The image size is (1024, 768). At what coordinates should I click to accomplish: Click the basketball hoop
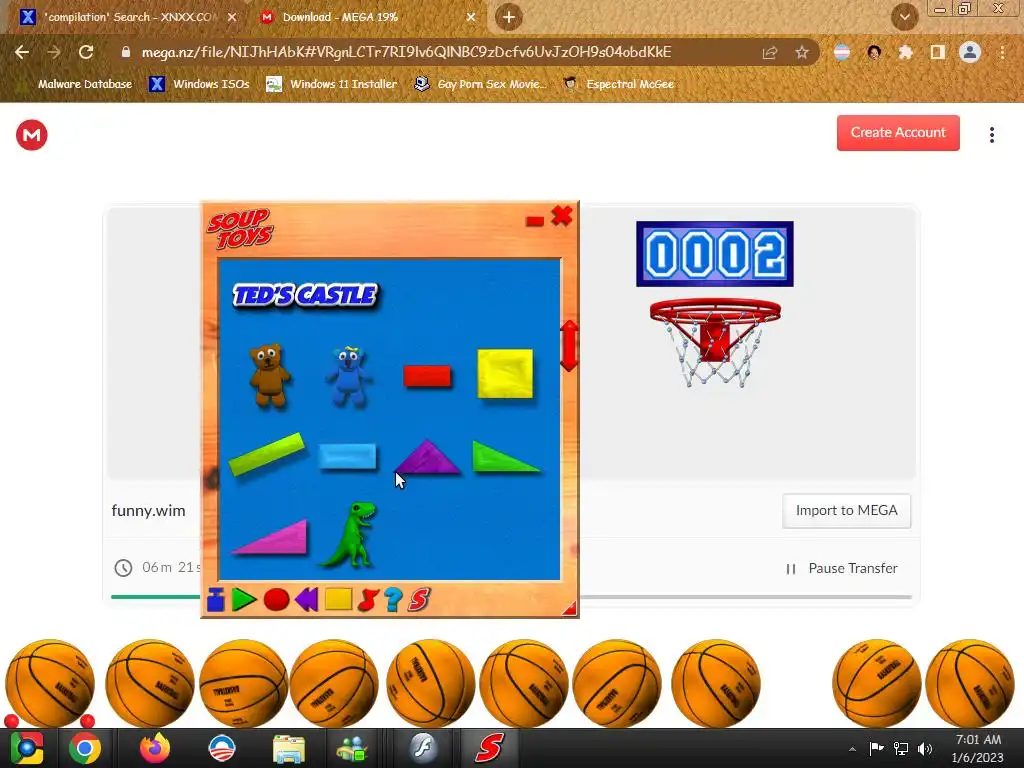(715, 342)
